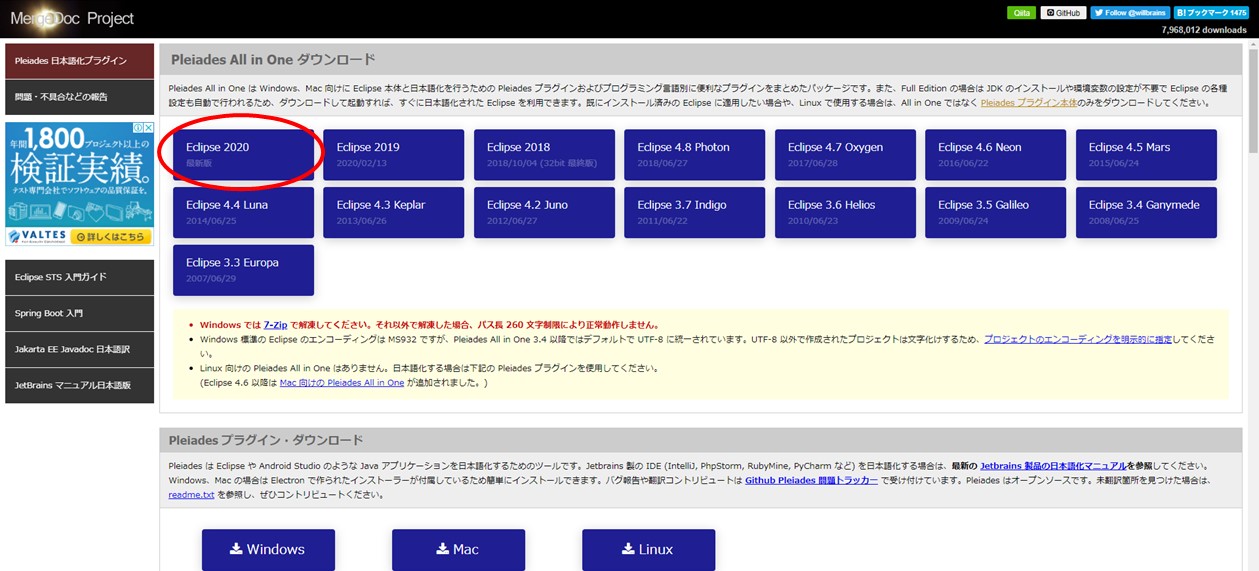The height and width of the screenshot is (571, 1259).
Task: Open Jetbrains 製品の日本語化マニュアル link
Action: pos(1053,466)
